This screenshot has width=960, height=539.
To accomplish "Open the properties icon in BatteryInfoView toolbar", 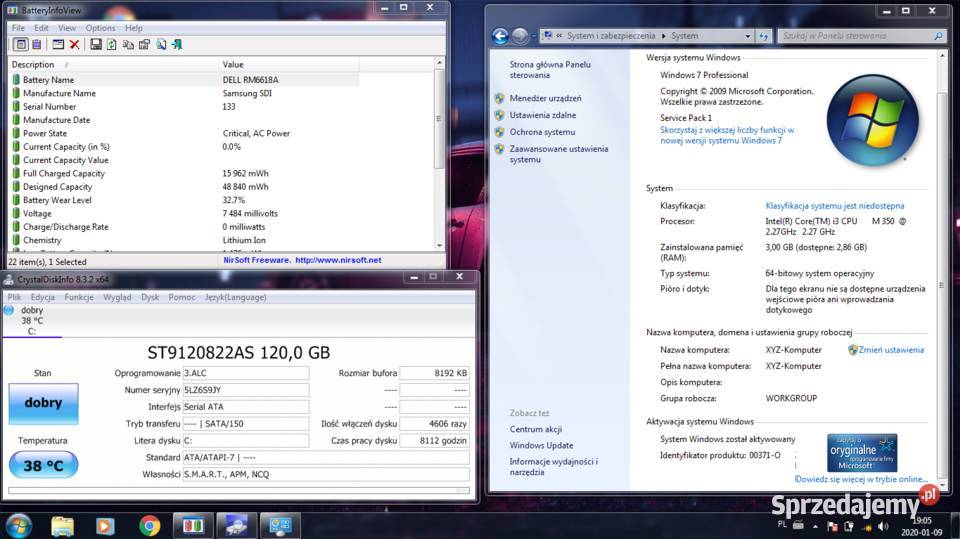I will click(144, 44).
